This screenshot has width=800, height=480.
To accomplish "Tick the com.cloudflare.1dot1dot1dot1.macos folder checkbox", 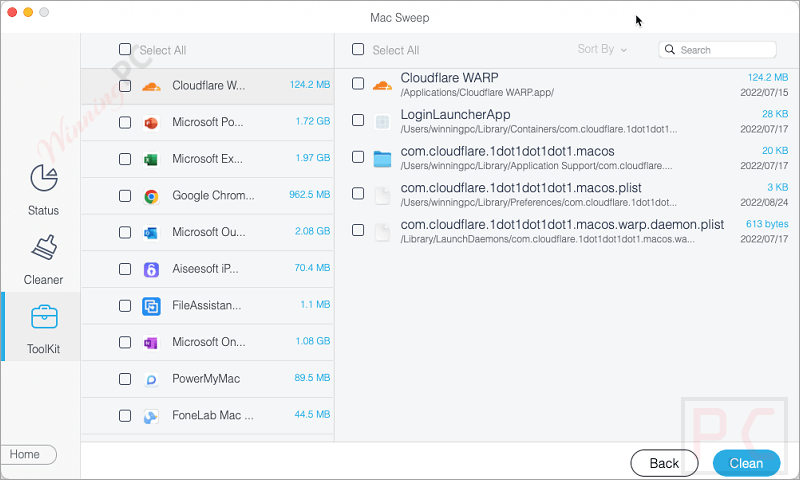I will click(358, 157).
